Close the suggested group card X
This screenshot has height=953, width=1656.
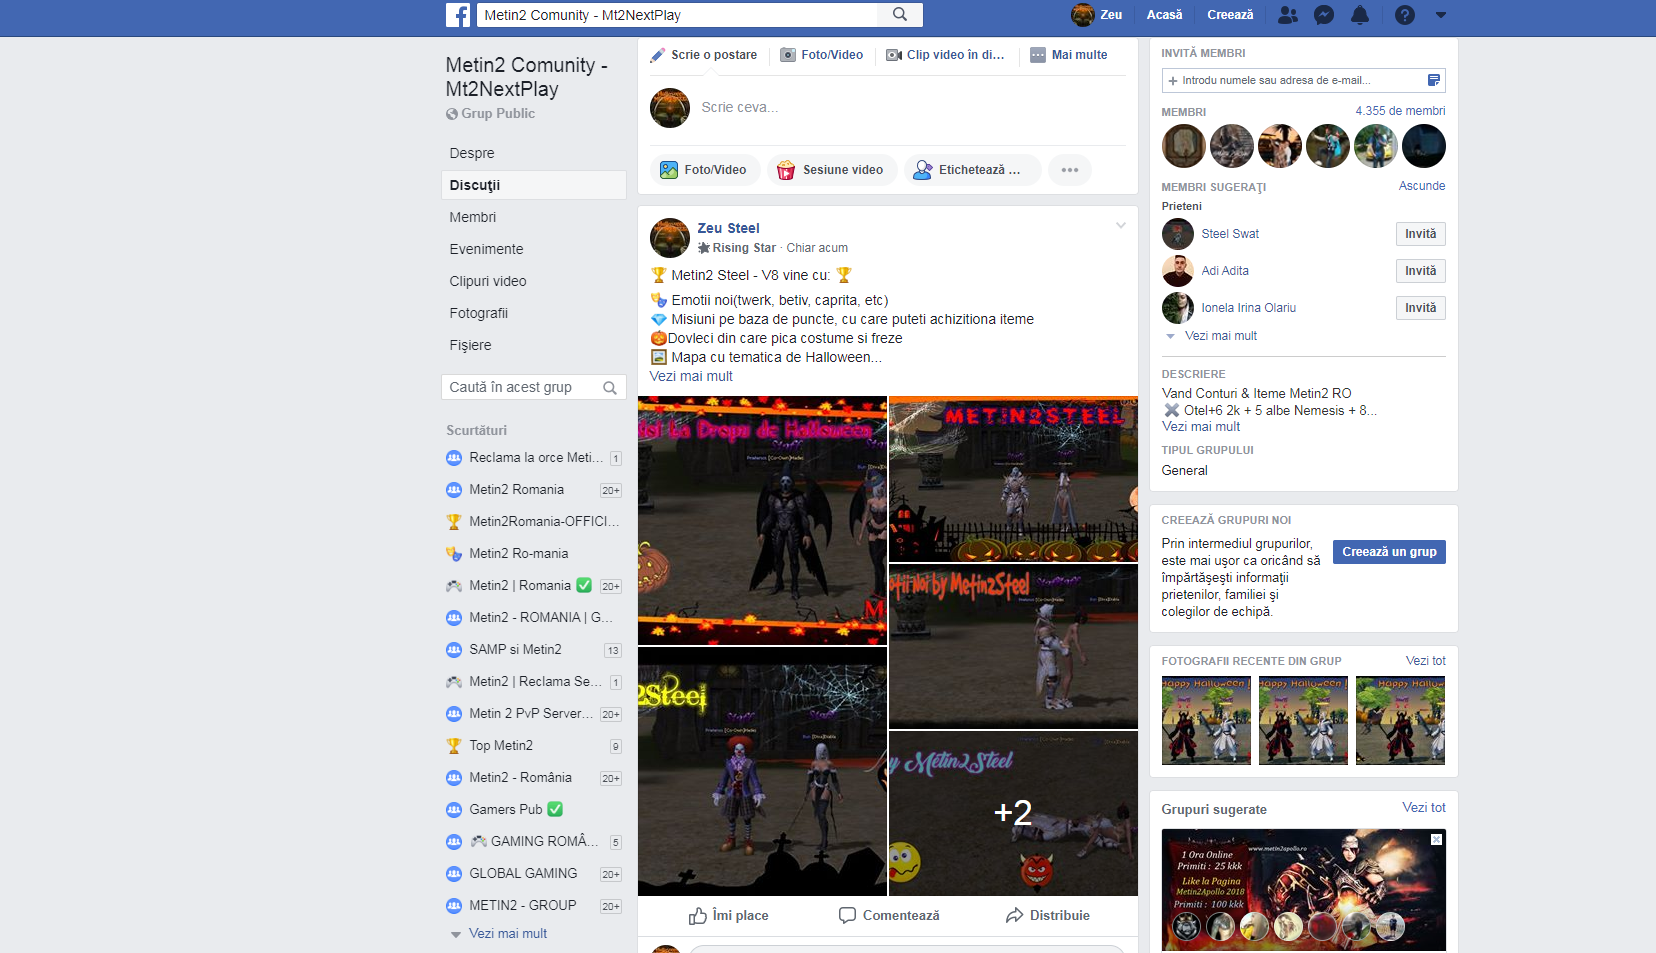pos(1436,840)
